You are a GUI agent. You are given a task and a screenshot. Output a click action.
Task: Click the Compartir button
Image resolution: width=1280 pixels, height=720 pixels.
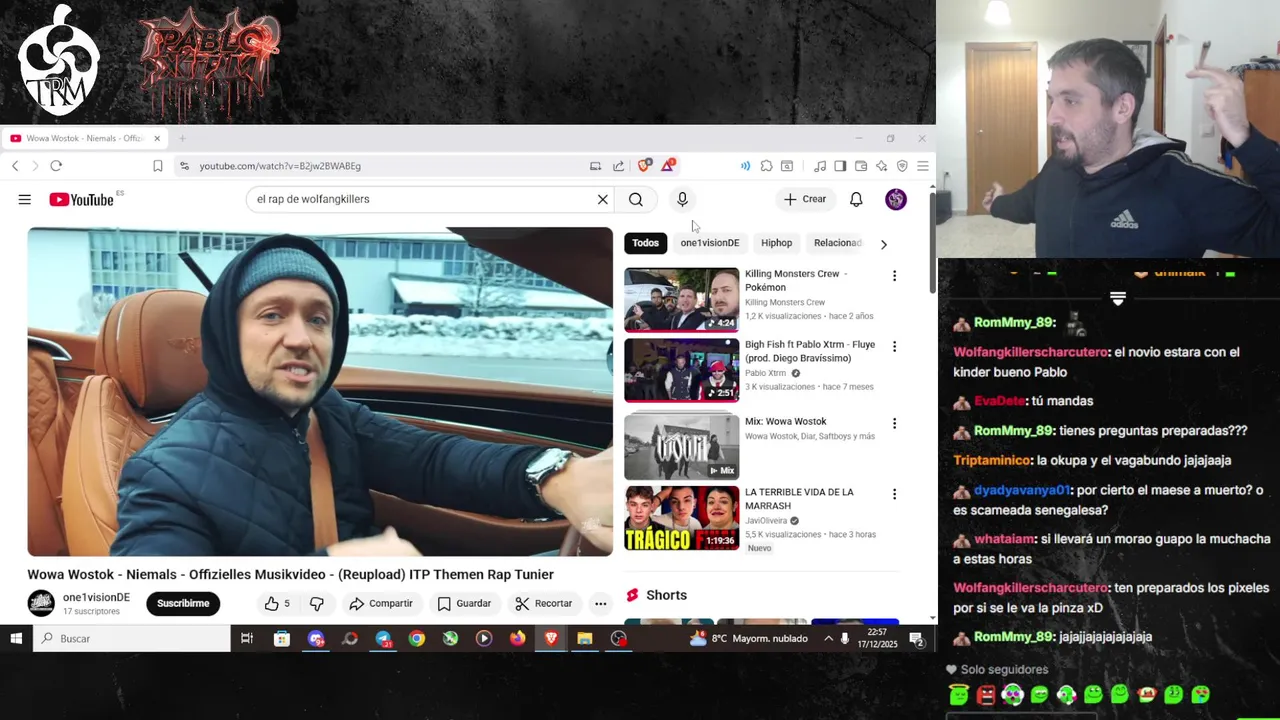(x=380, y=603)
